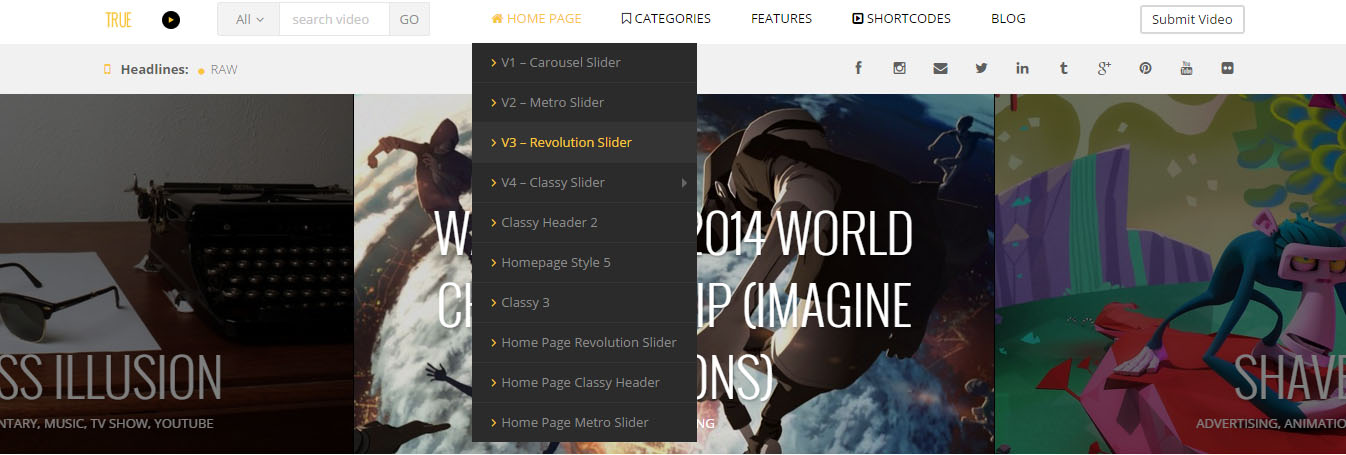
Task: Select V3 – Revolution Slider menu entry
Action: tap(566, 142)
